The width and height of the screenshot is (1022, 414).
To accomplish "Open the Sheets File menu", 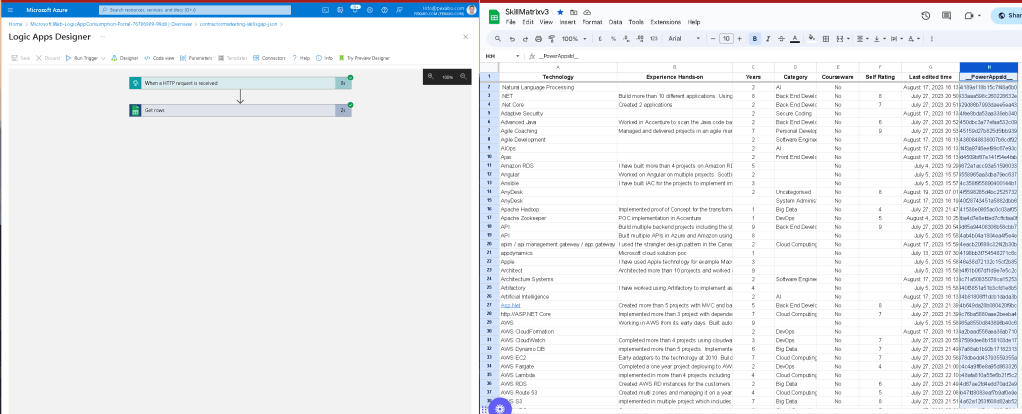I will coord(510,22).
